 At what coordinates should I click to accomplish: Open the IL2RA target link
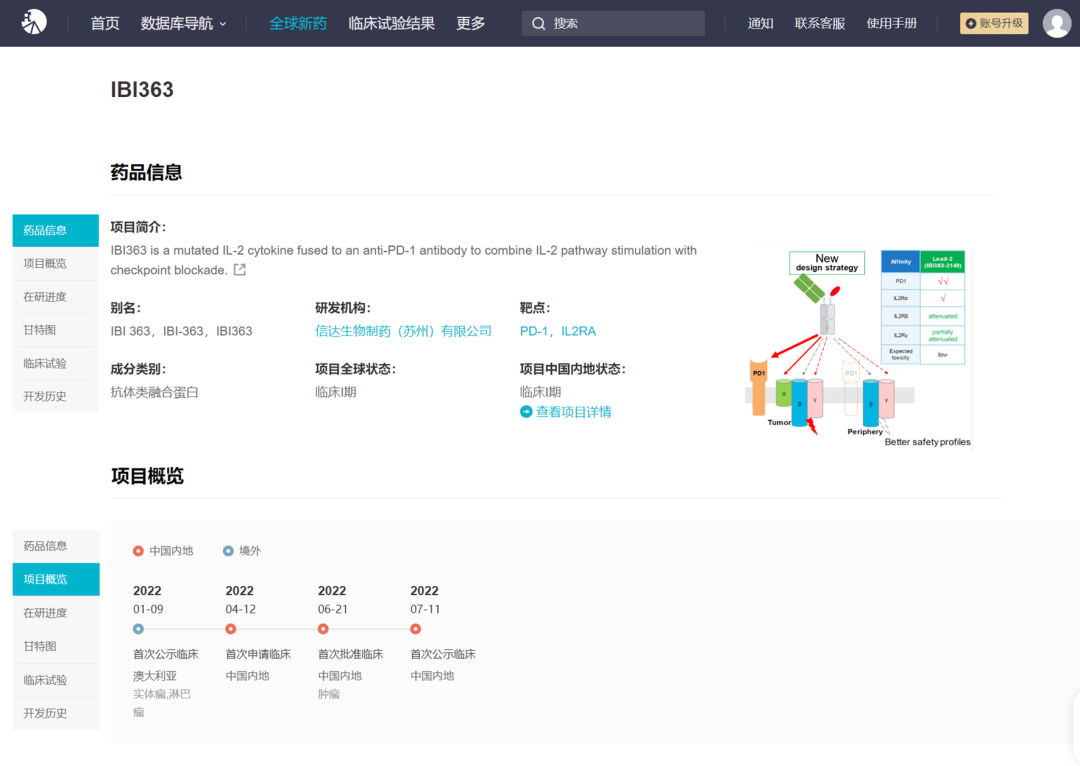pos(579,331)
